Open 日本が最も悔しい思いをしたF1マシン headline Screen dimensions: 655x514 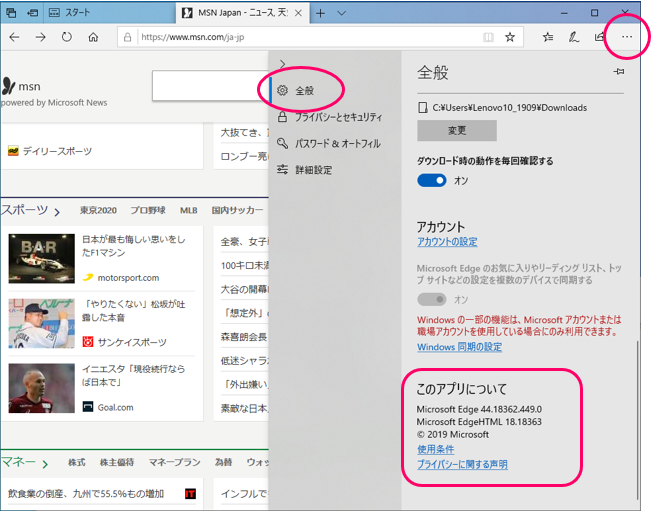tap(133, 246)
